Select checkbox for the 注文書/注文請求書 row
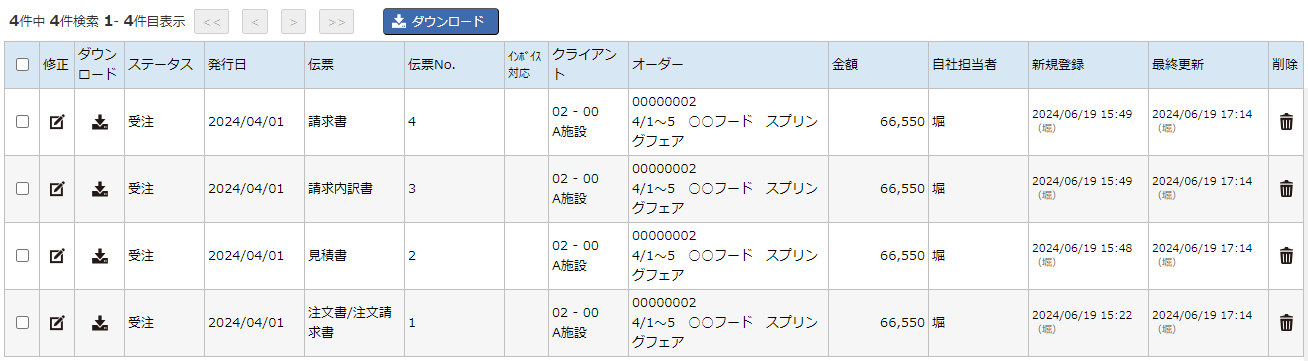1308x361 pixels. (22, 323)
